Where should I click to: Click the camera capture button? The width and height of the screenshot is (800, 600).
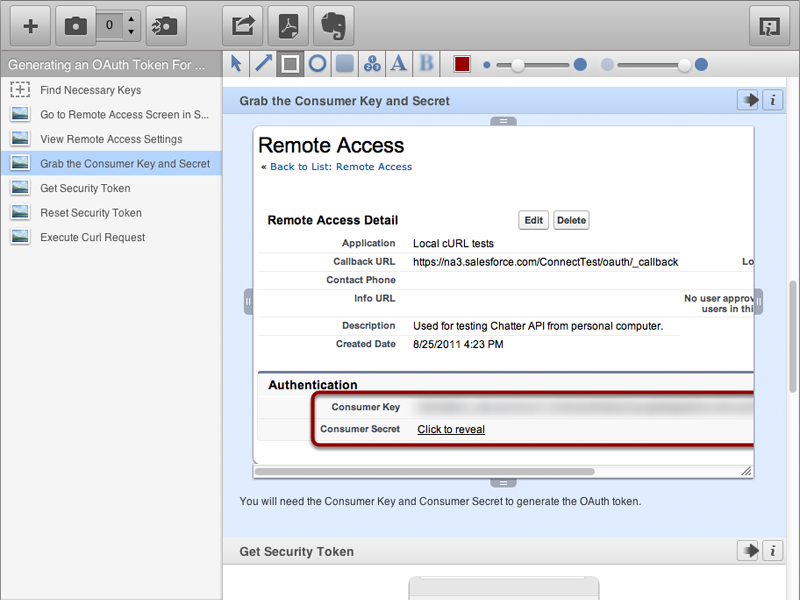click(76, 26)
